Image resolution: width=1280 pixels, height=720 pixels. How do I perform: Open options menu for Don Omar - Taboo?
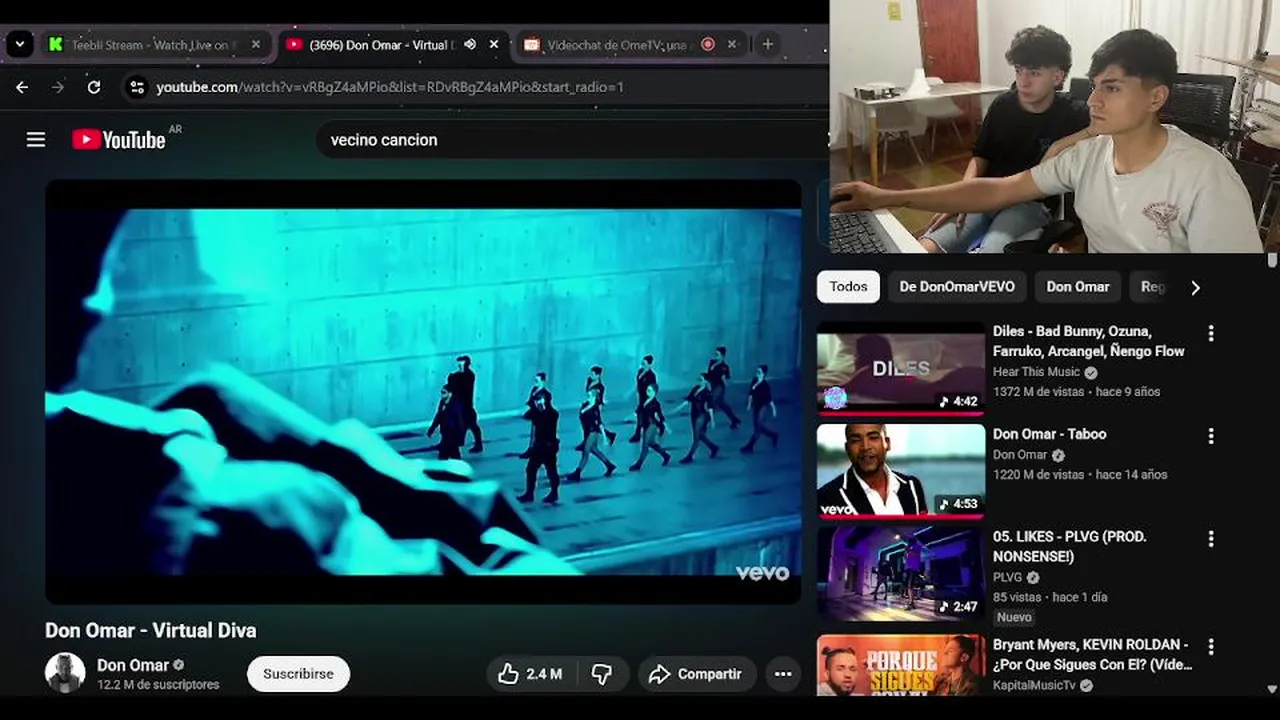click(1211, 436)
